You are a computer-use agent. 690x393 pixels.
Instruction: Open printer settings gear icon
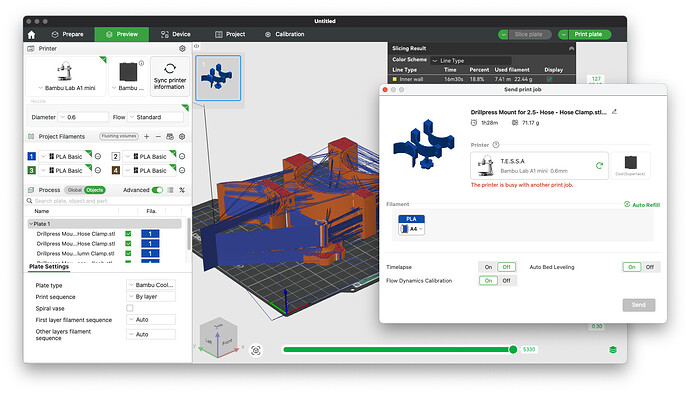coord(182,48)
